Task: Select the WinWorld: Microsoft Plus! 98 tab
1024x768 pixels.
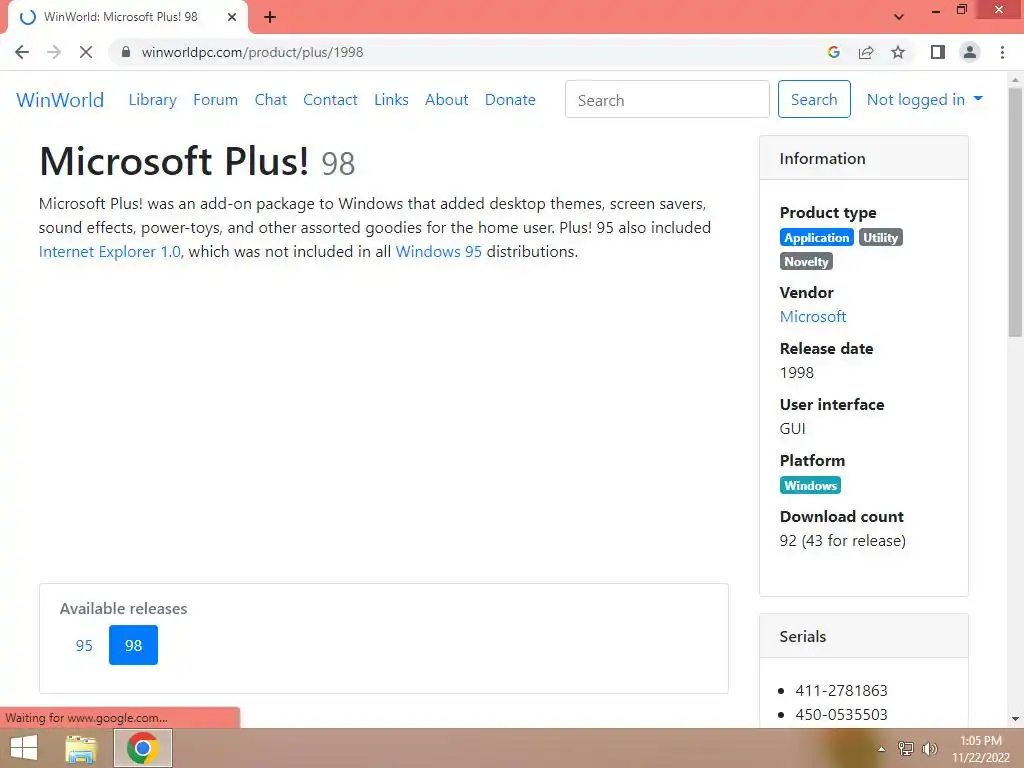Action: coord(127,17)
